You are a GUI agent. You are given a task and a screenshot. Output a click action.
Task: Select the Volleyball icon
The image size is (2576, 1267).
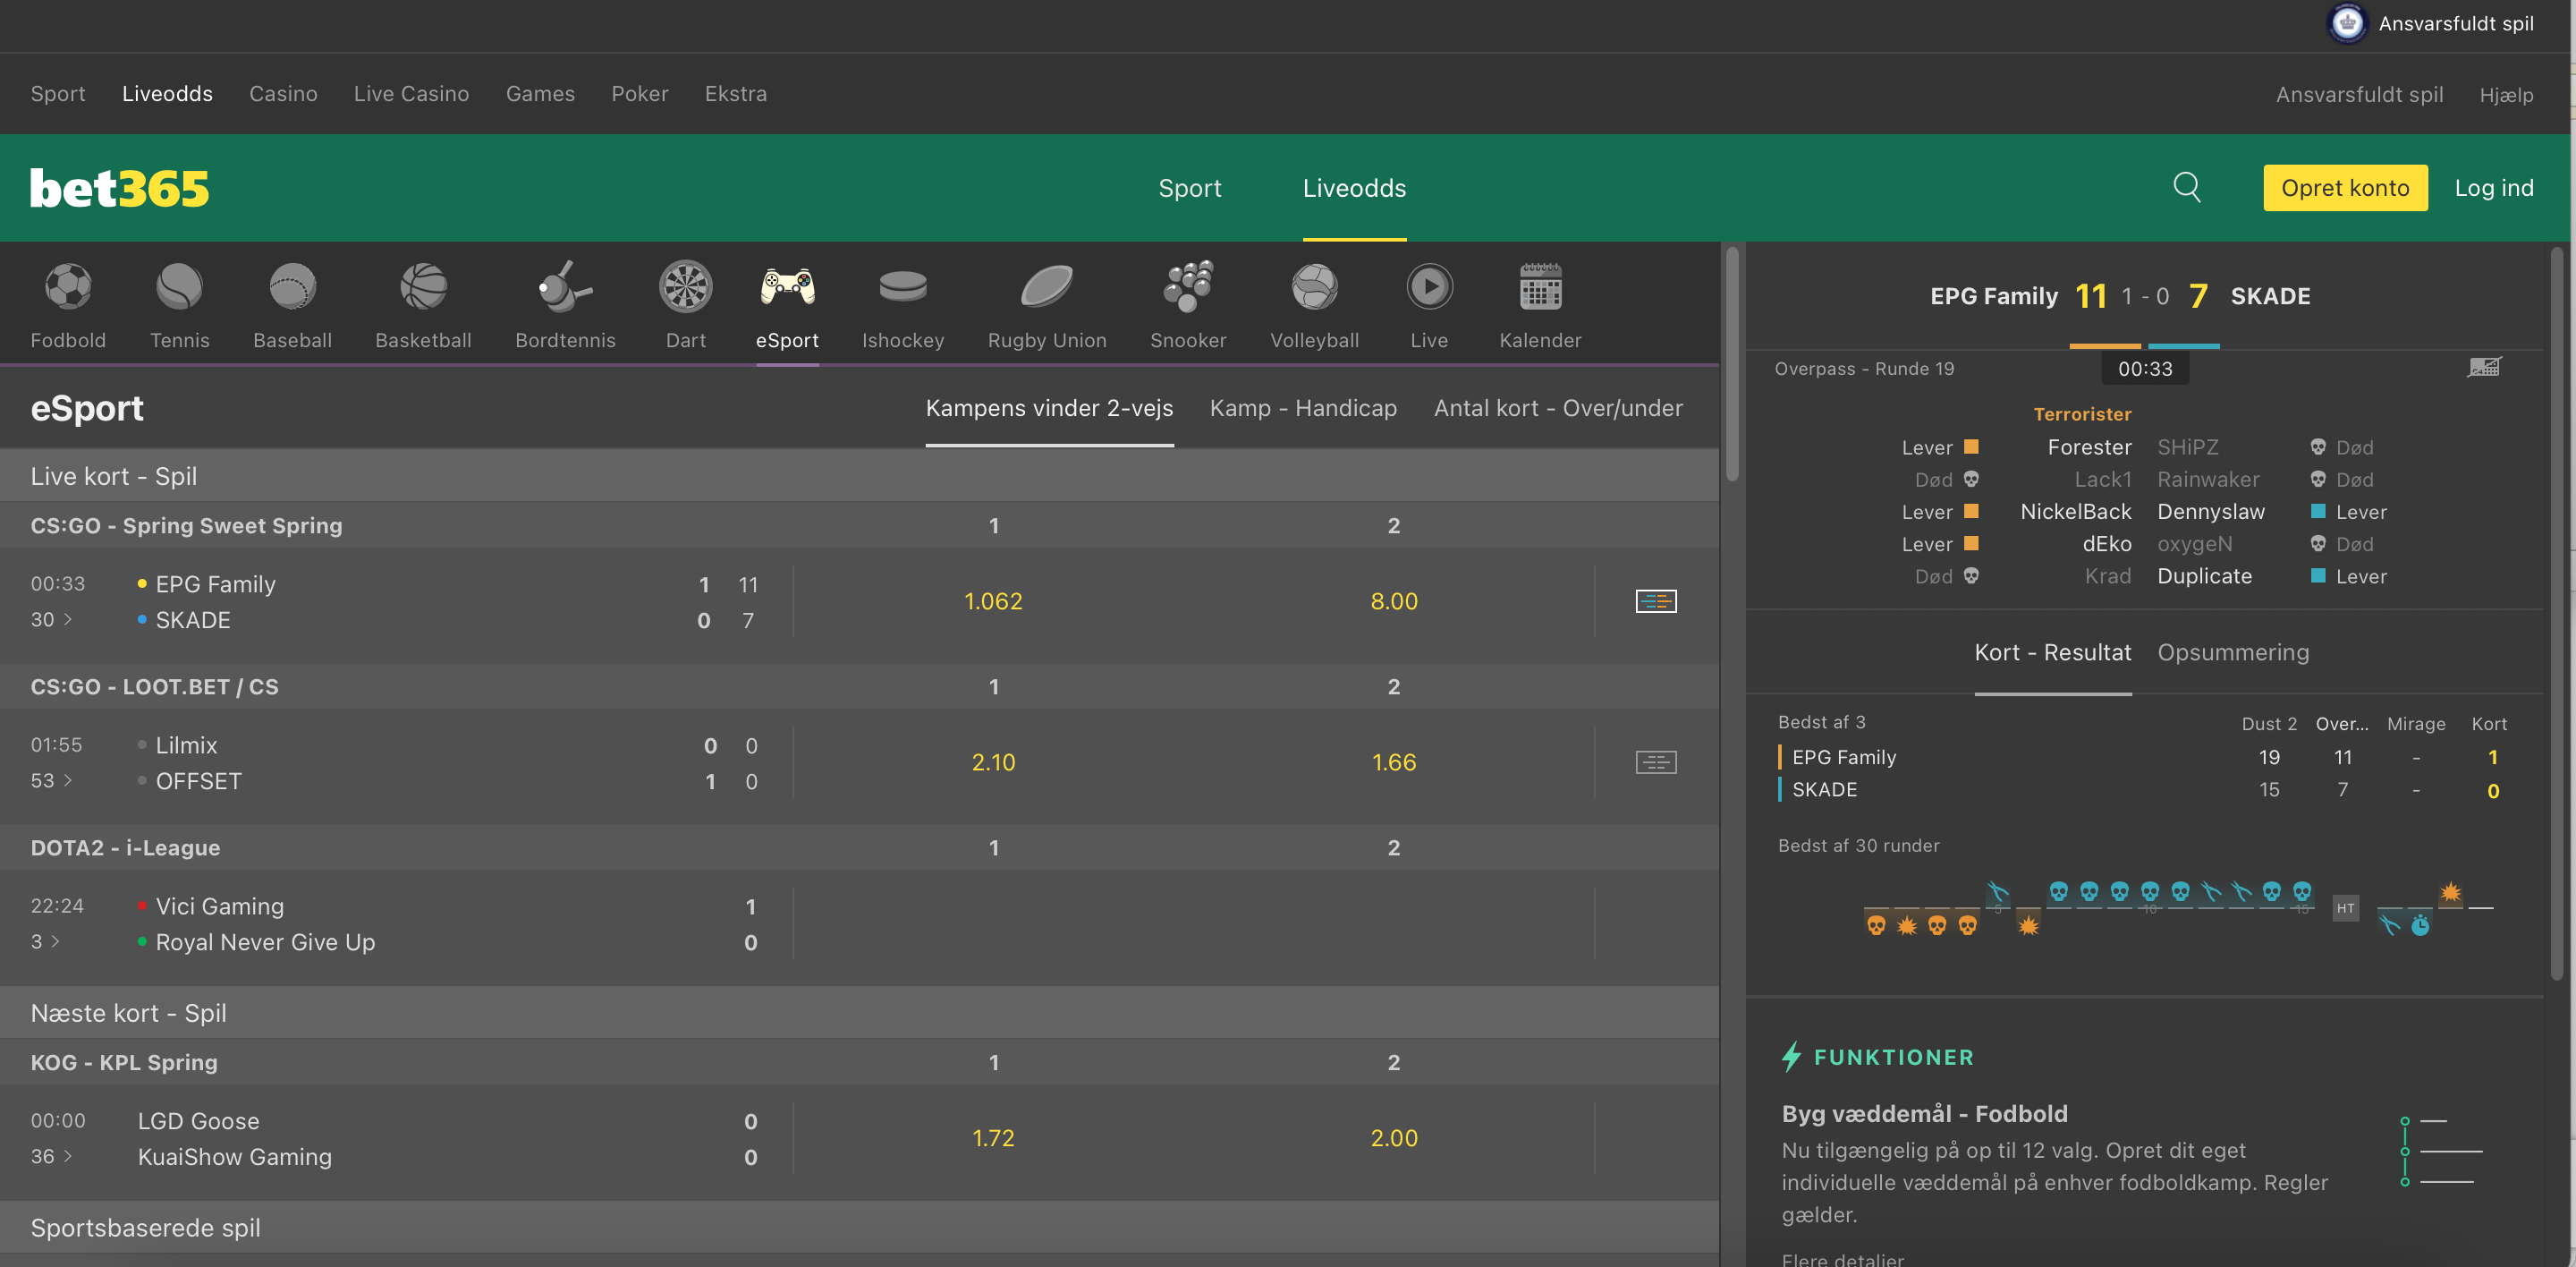coord(1314,288)
